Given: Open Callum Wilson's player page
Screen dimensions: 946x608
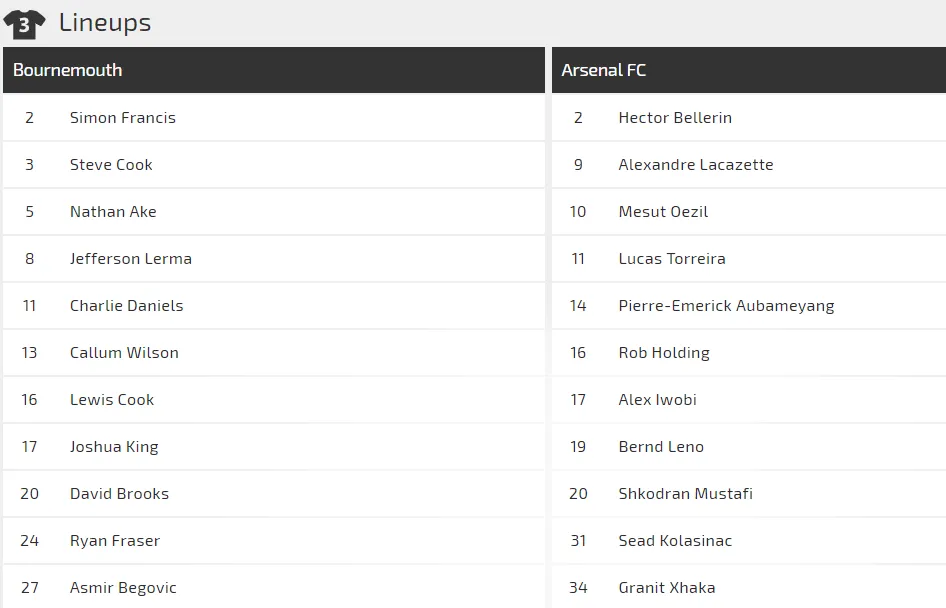Looking at the screenshot, I should 124,352.
